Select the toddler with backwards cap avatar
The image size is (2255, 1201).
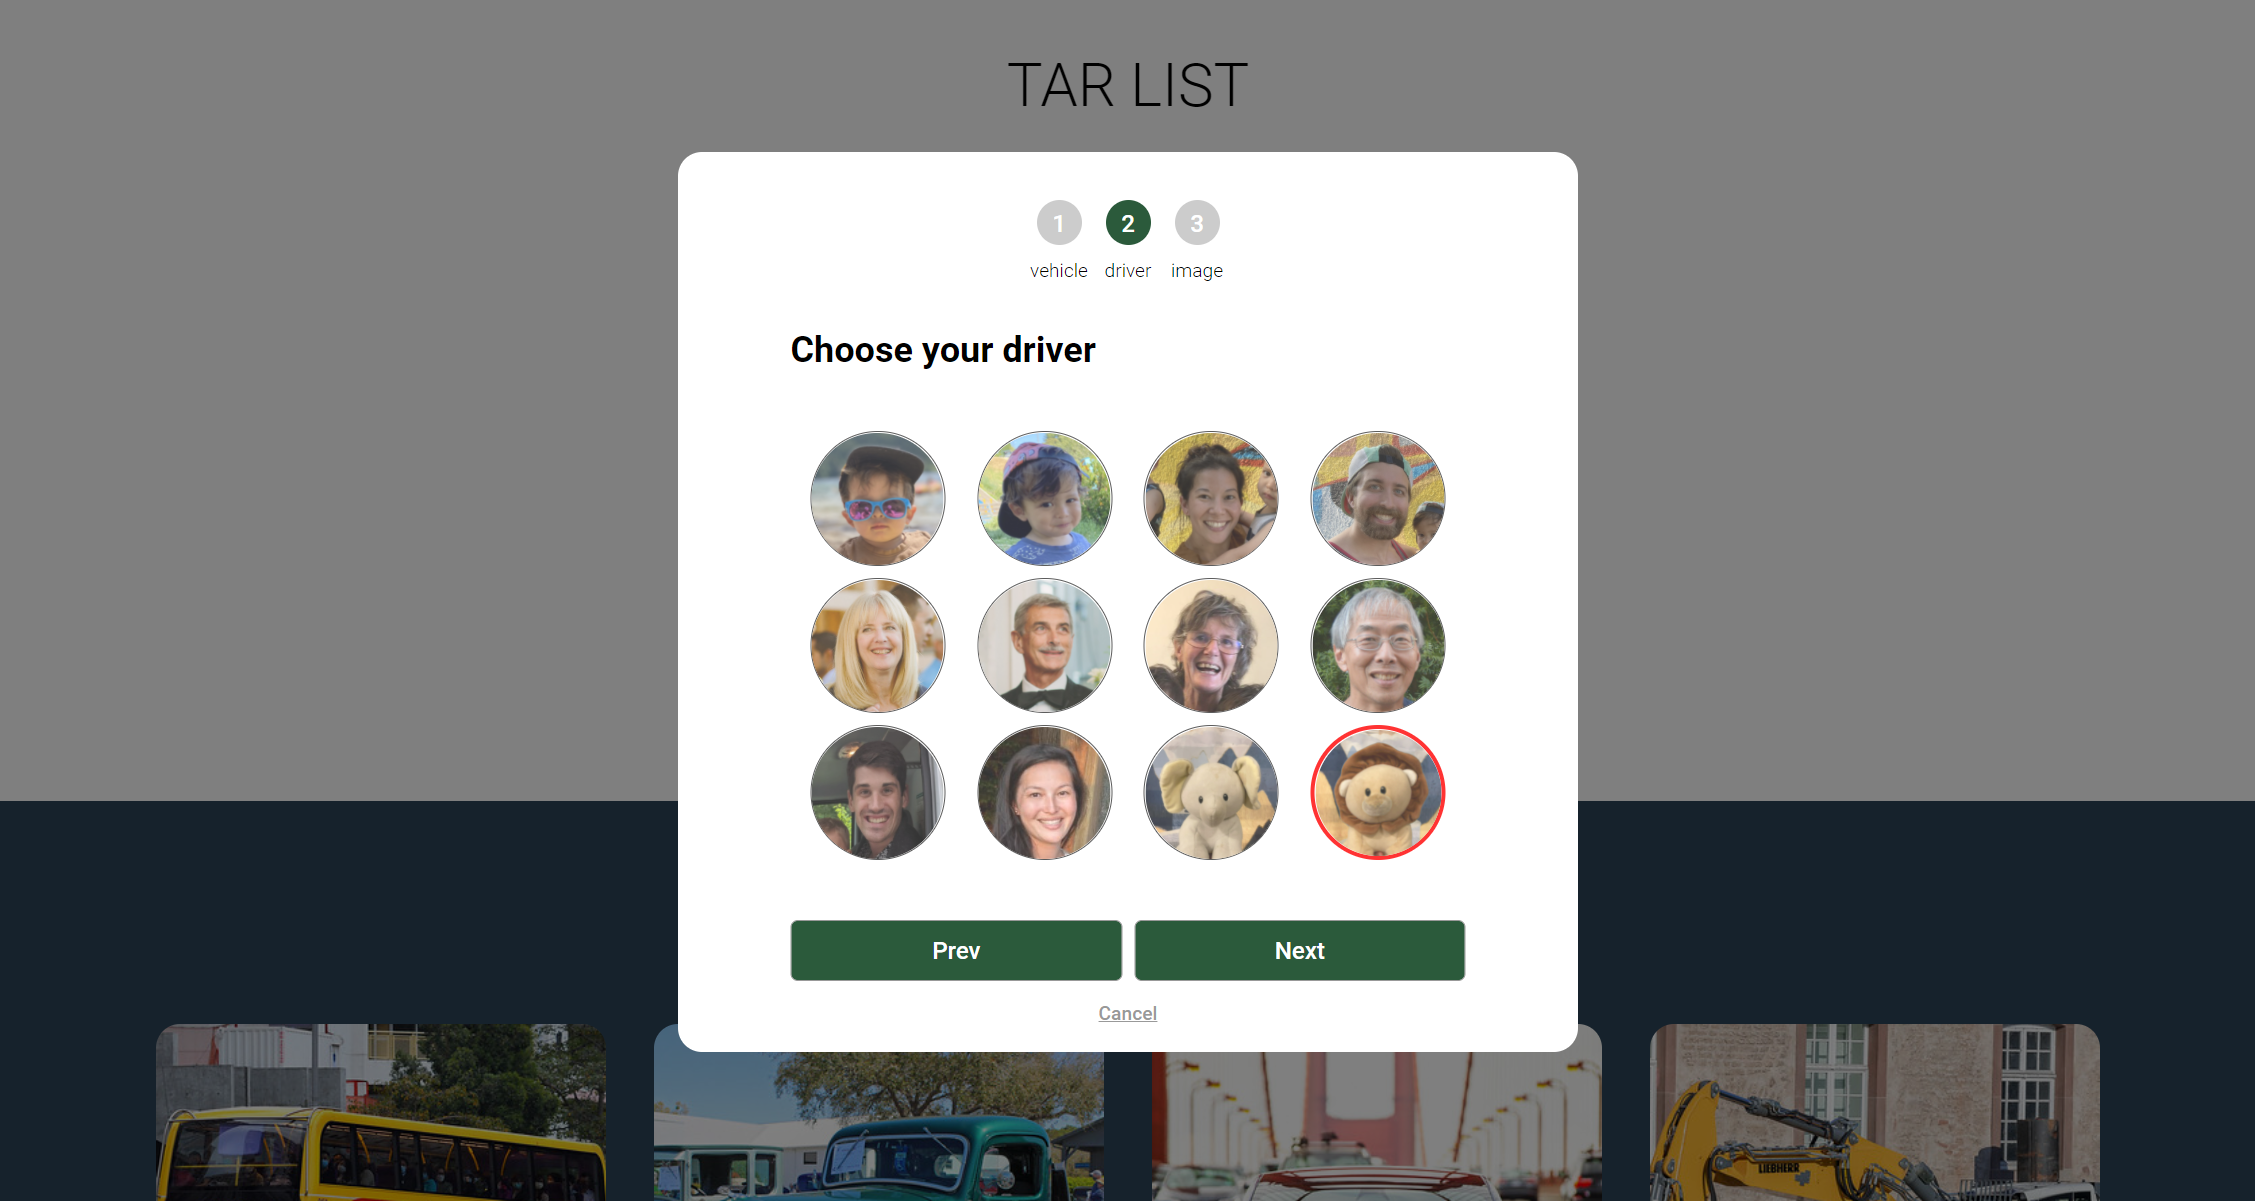tap(1044, 498)
